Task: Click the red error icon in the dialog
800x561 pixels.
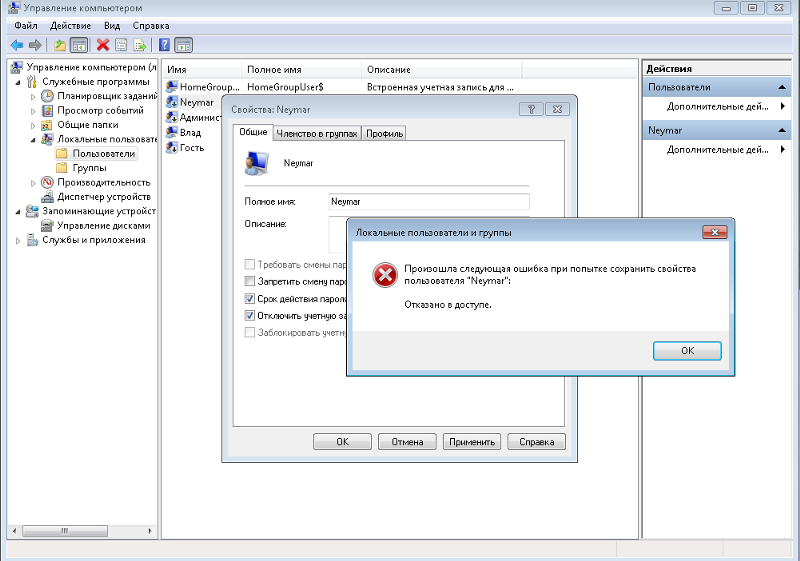Action: 385,275
